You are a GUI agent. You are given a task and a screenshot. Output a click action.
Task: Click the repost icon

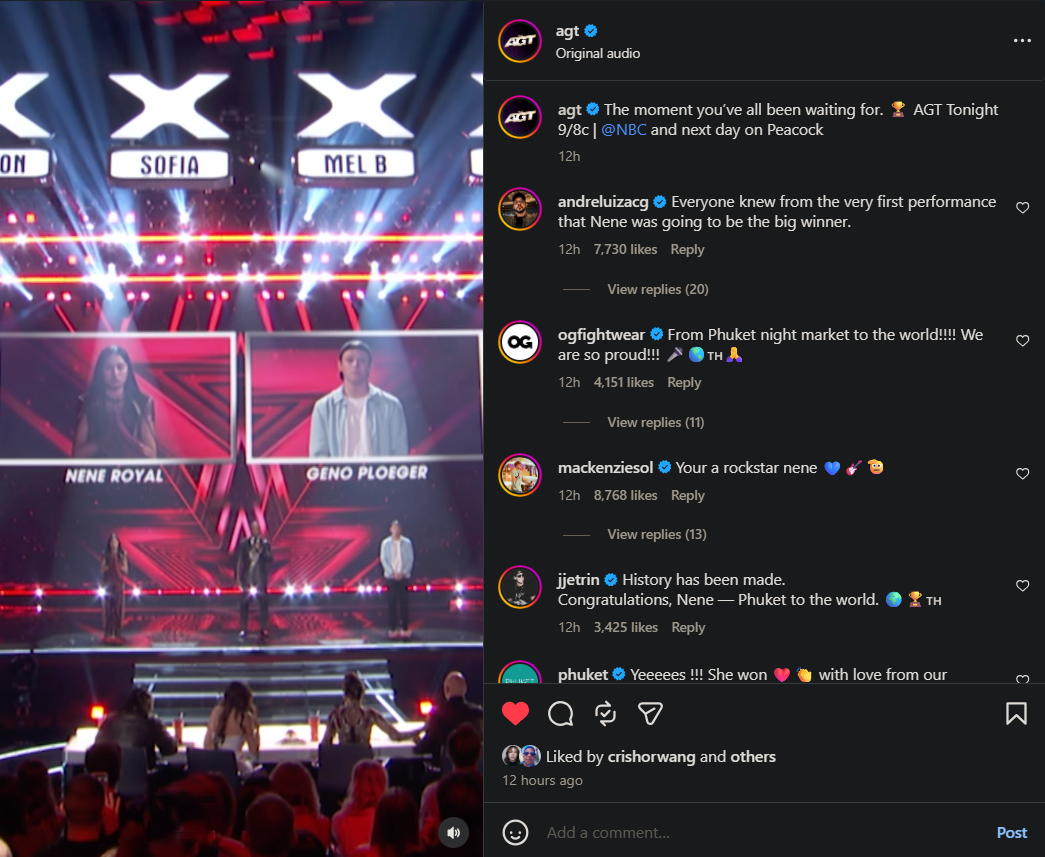pos(605,714)
